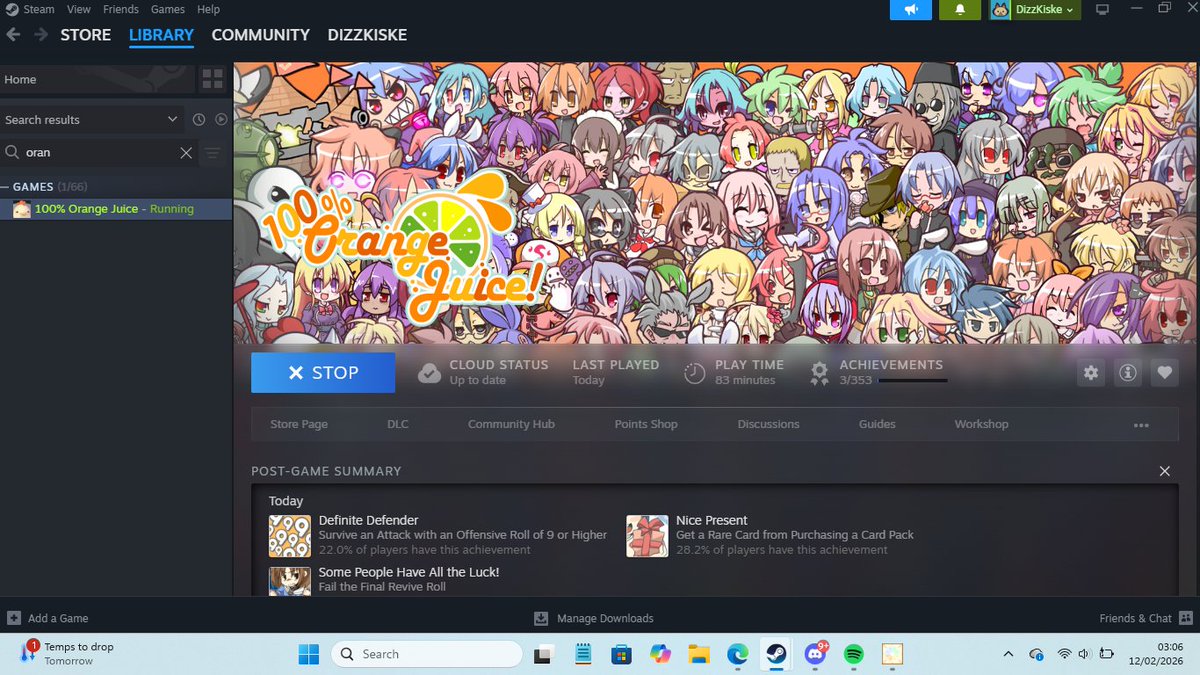Open the advanced filter options icon
The height and width of the screenshot is (675, 1200).
[212, 153]
